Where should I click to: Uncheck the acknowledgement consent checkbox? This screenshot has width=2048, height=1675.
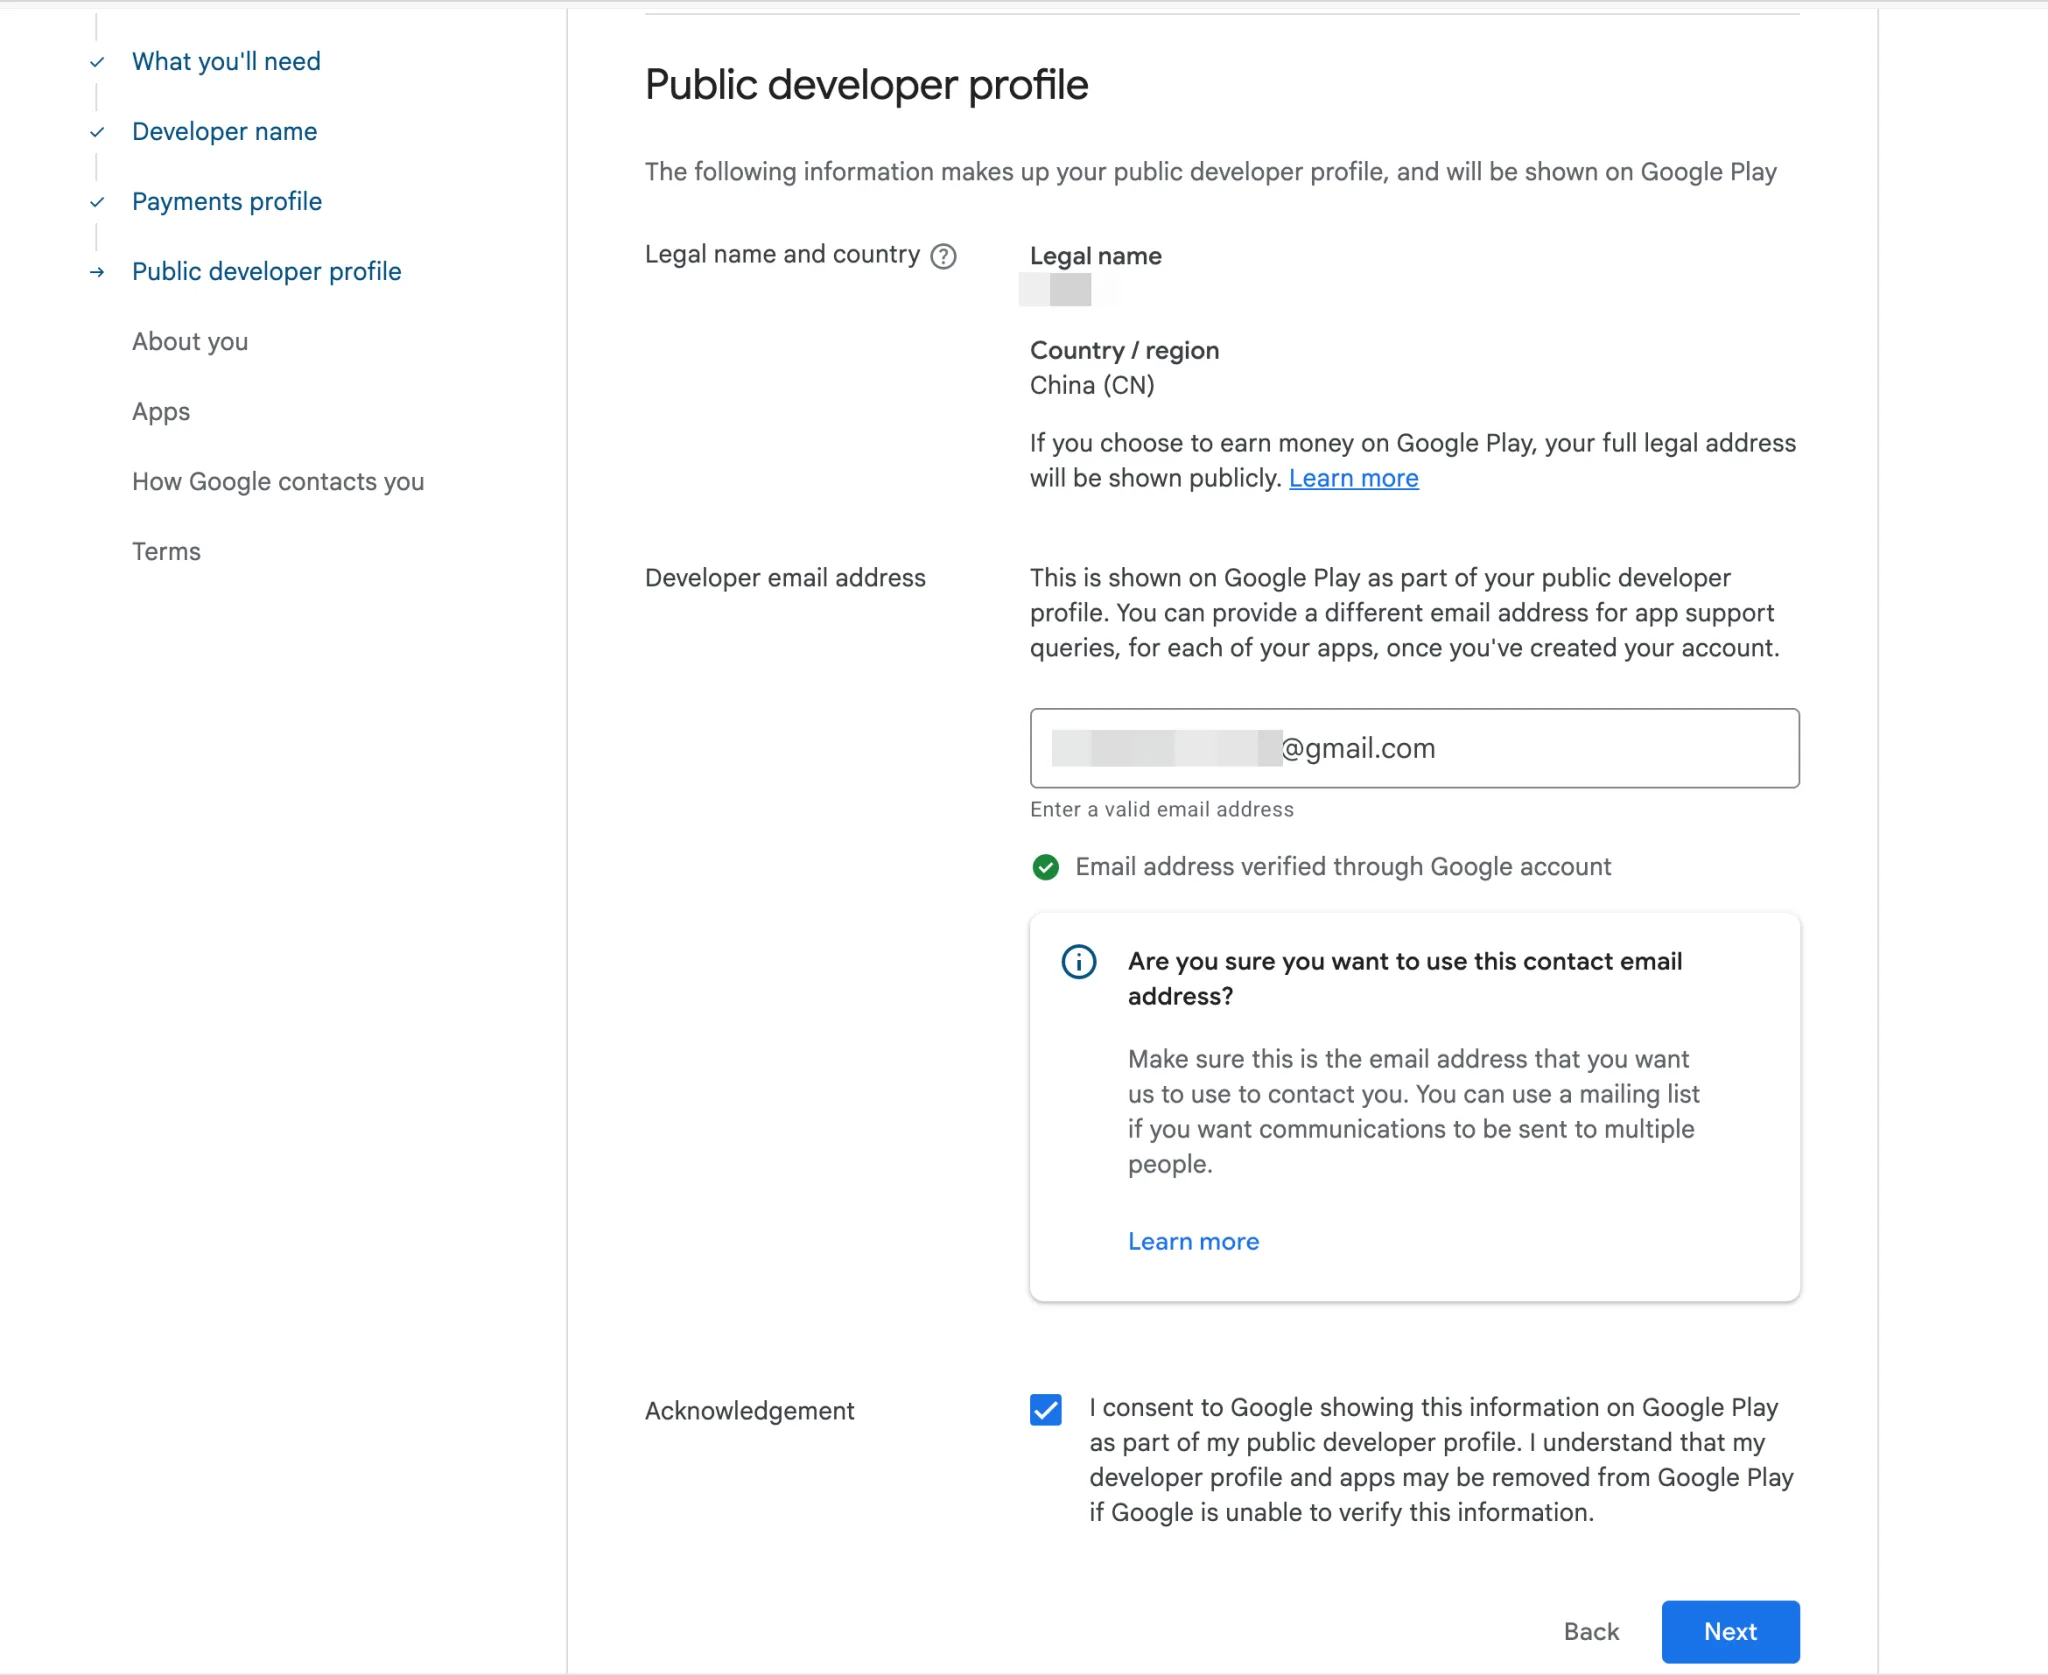point(1044,1410)
